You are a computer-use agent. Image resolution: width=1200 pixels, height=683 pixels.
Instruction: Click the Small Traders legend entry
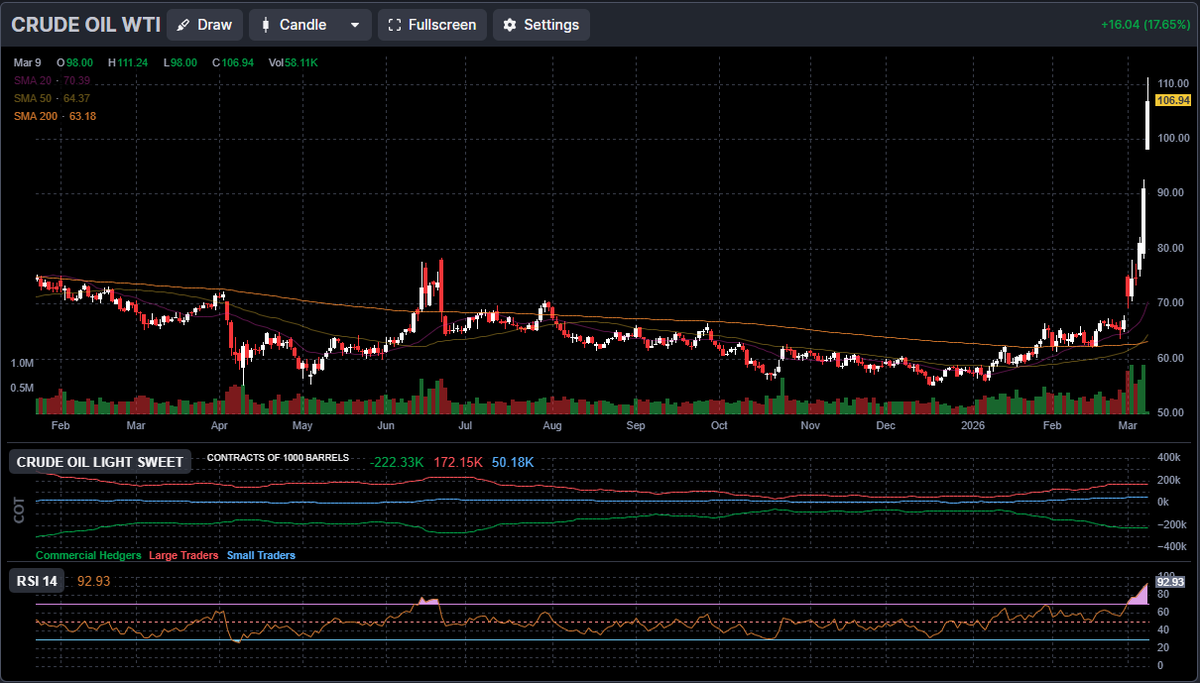261,555
